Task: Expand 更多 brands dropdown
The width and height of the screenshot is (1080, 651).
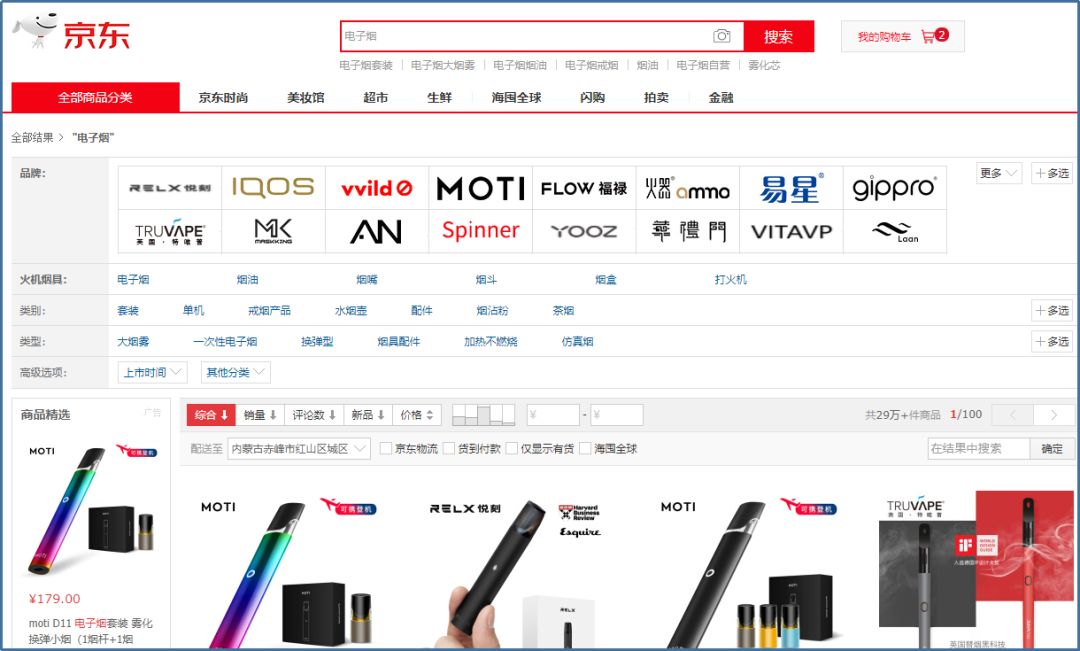Action: [999, 173]
